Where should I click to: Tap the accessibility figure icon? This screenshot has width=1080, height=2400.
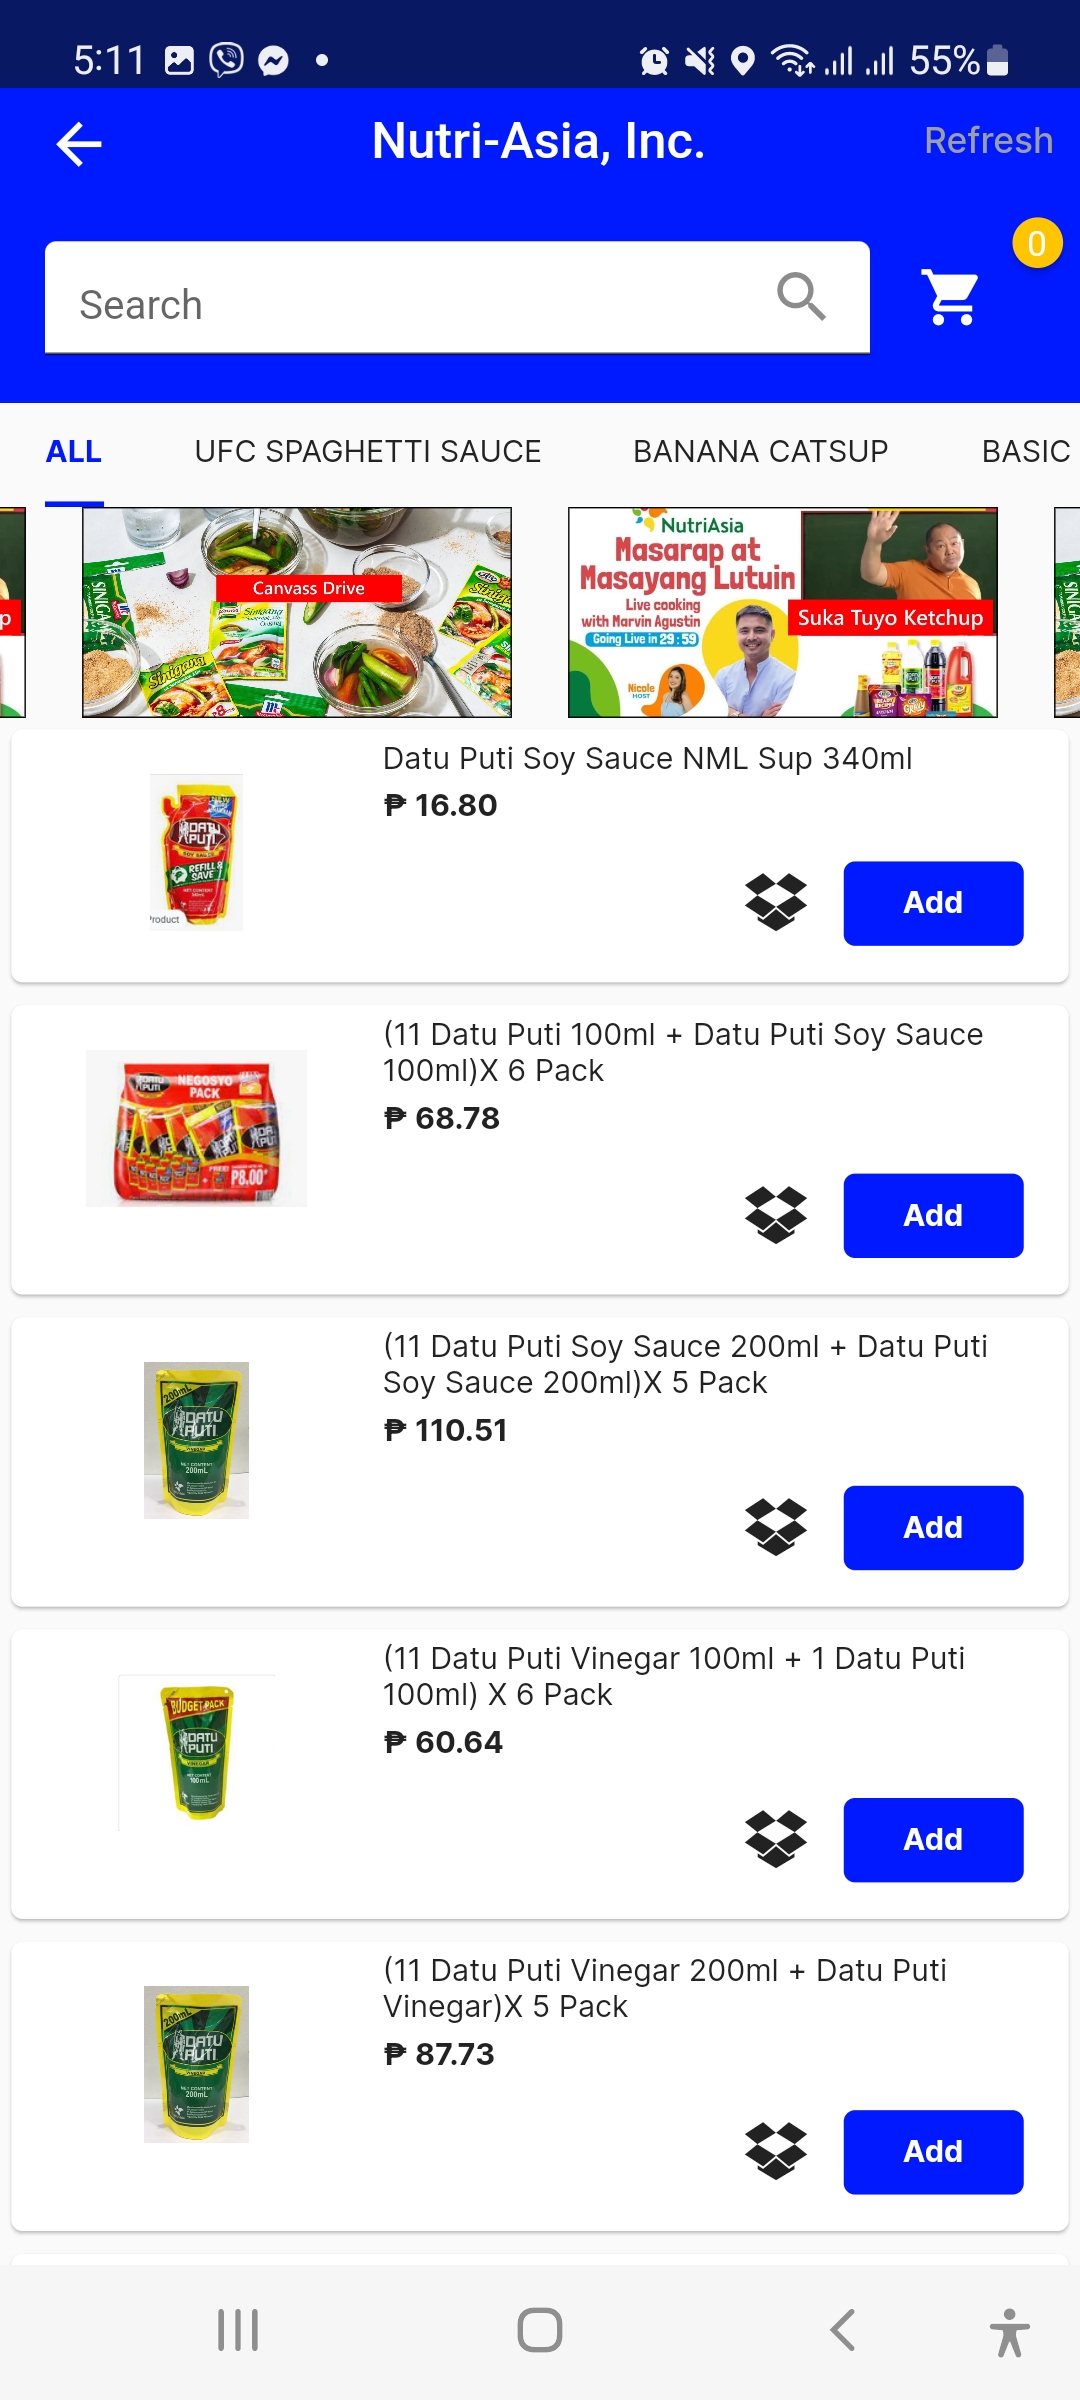(1009, 2332)
